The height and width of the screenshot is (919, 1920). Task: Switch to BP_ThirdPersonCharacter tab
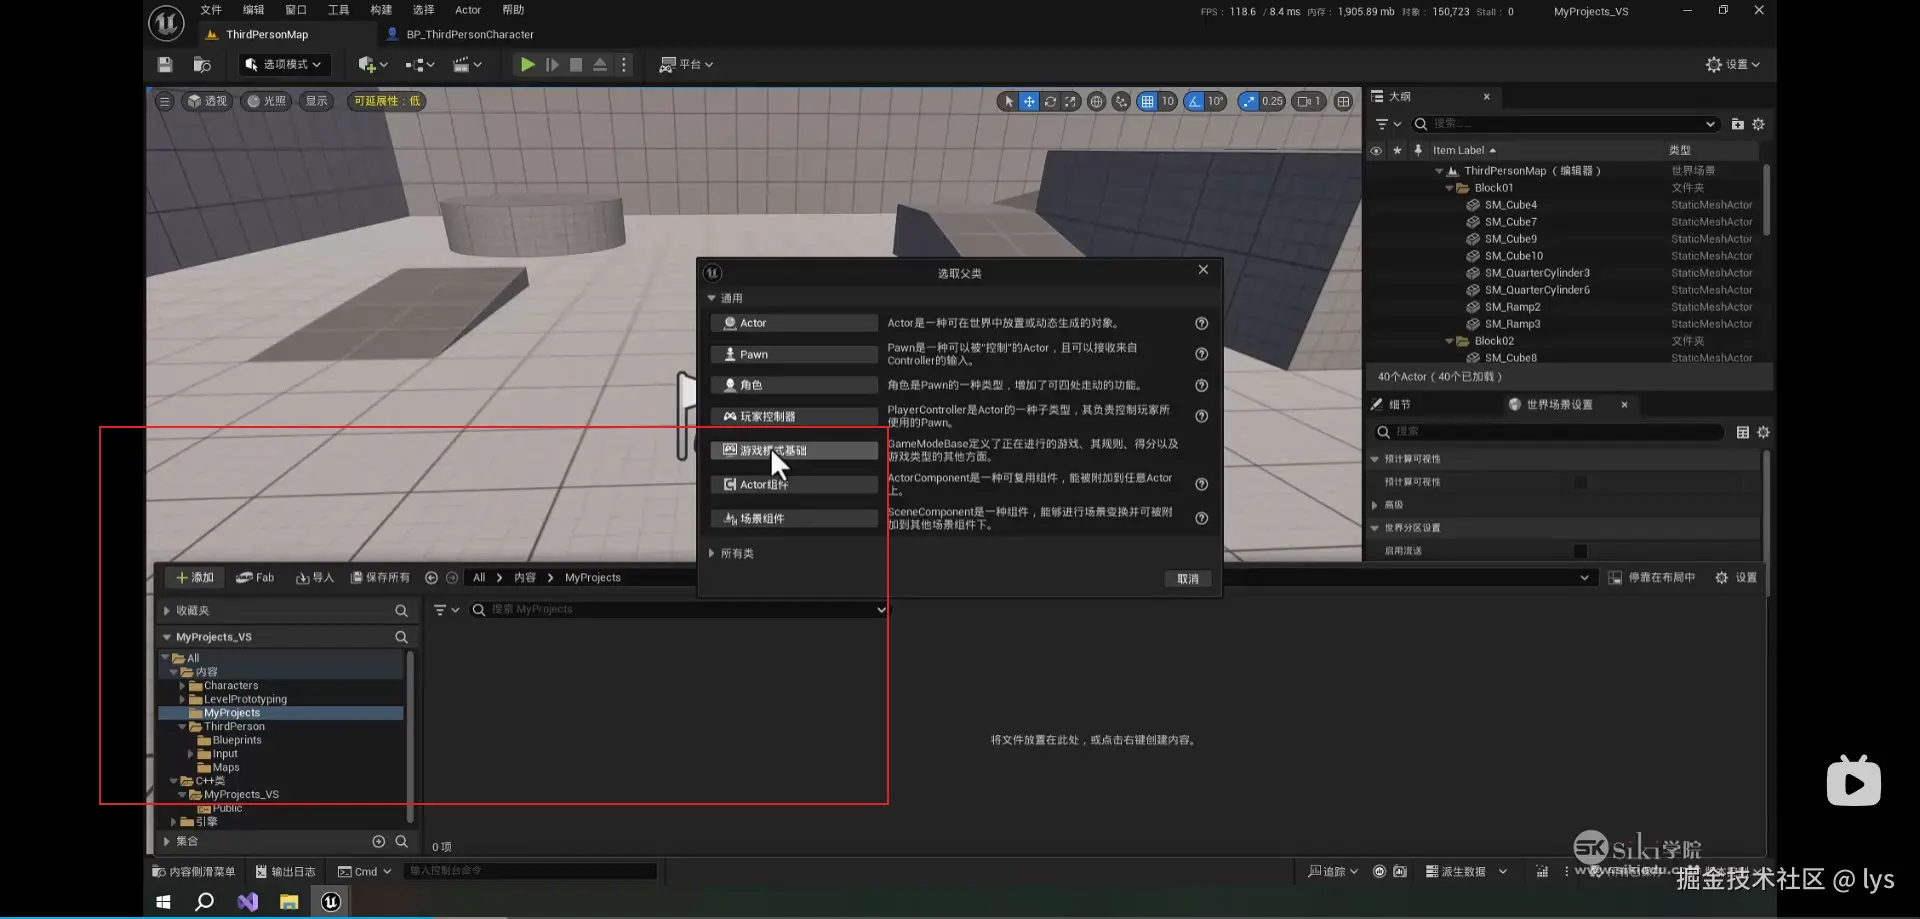click(469, 34)
